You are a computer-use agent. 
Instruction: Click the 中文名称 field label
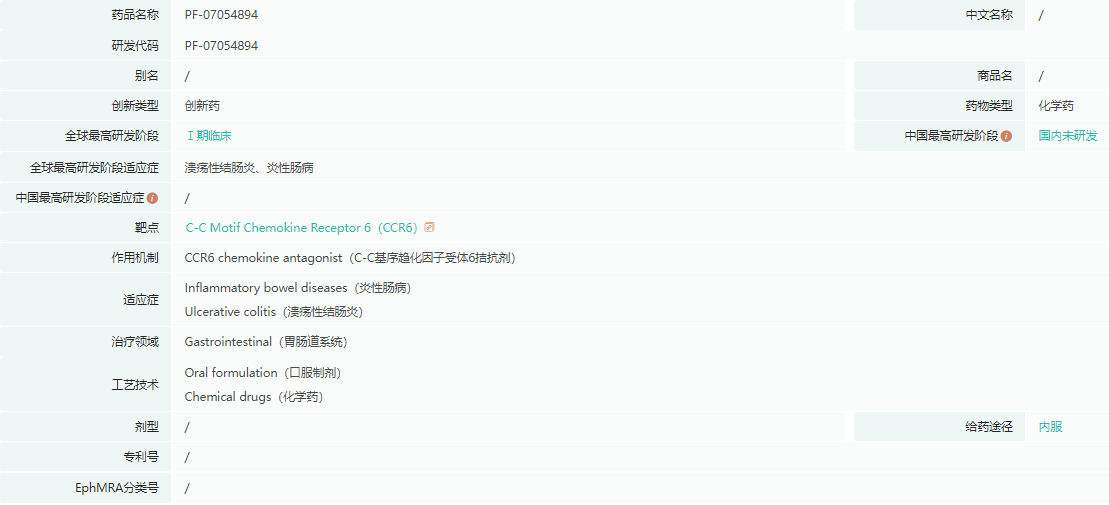[x=989, y=15]
